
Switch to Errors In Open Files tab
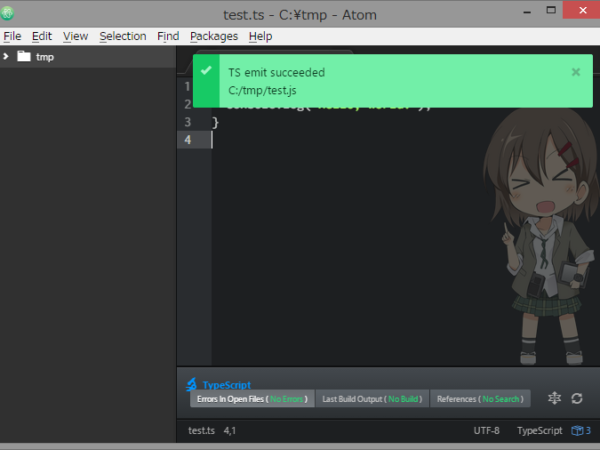(252, 399)
